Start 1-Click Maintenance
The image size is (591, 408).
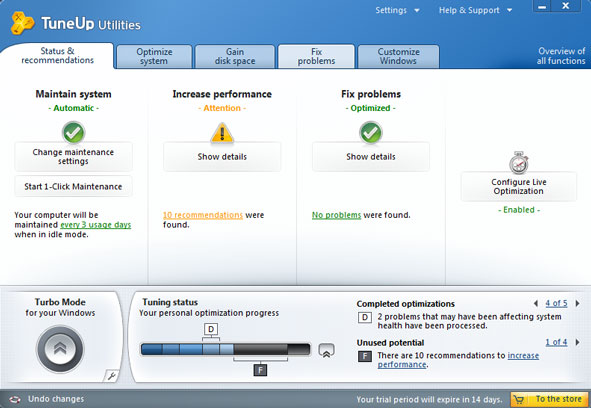point(73,186)
